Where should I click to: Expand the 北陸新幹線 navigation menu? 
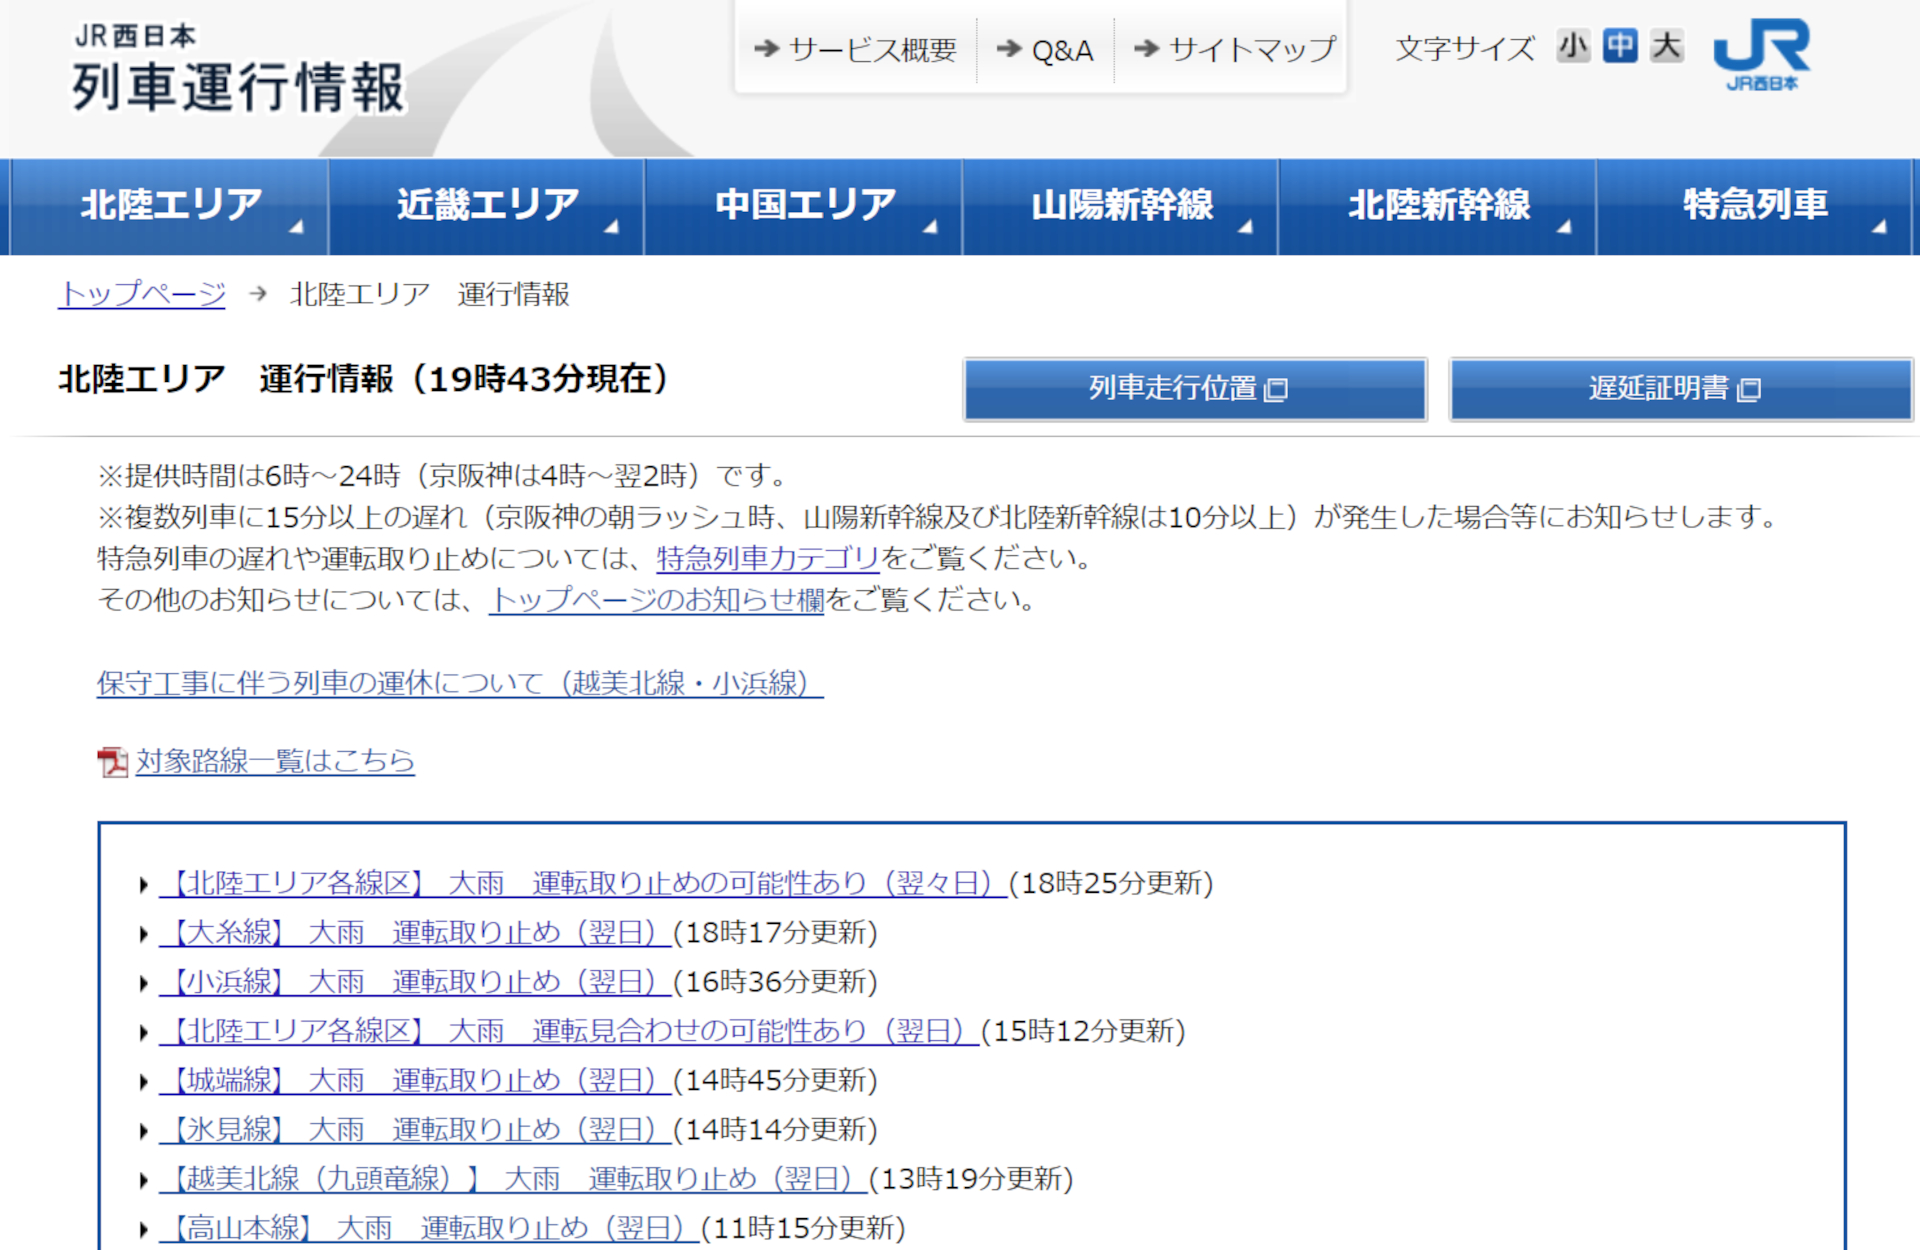pos(1438,206)
